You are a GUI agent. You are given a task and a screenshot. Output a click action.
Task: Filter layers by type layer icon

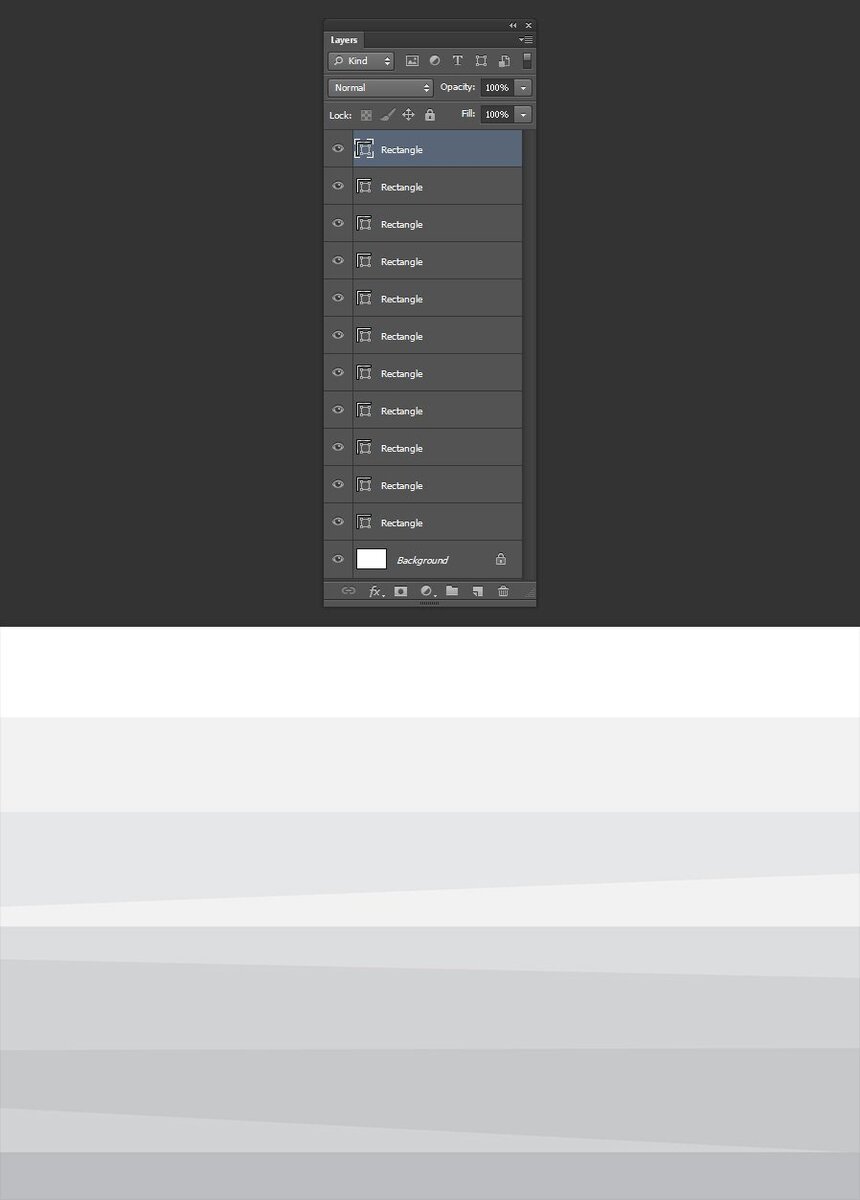click(x=458, y=61)
